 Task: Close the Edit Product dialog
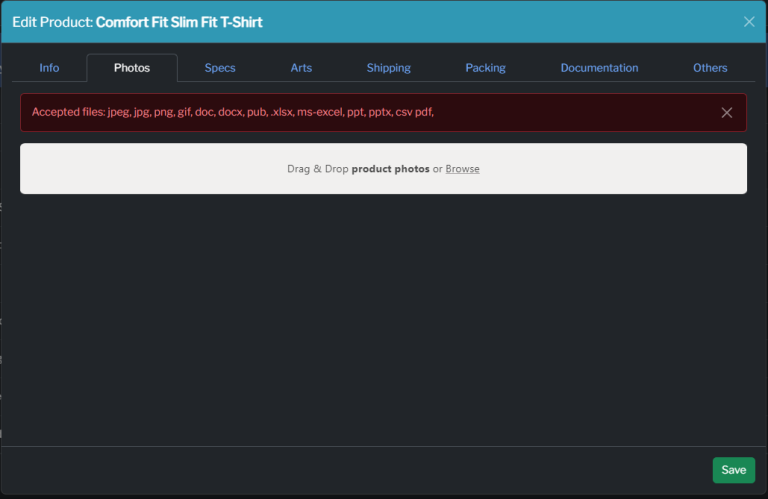click(x=748, y=22)
